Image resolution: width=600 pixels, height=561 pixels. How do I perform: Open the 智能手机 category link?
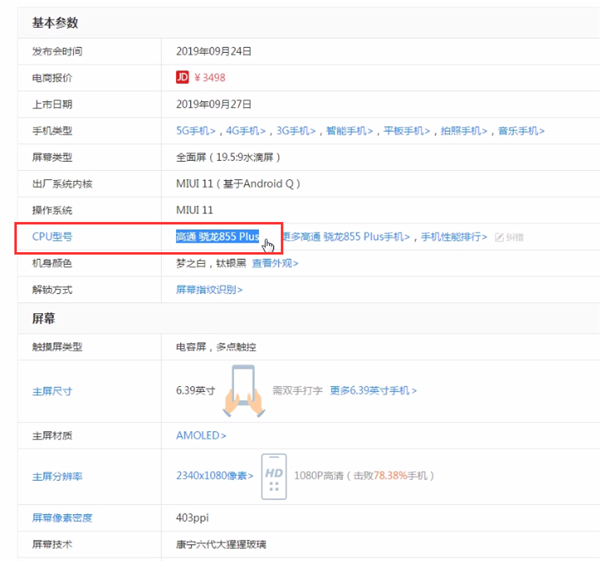point(349,131)
